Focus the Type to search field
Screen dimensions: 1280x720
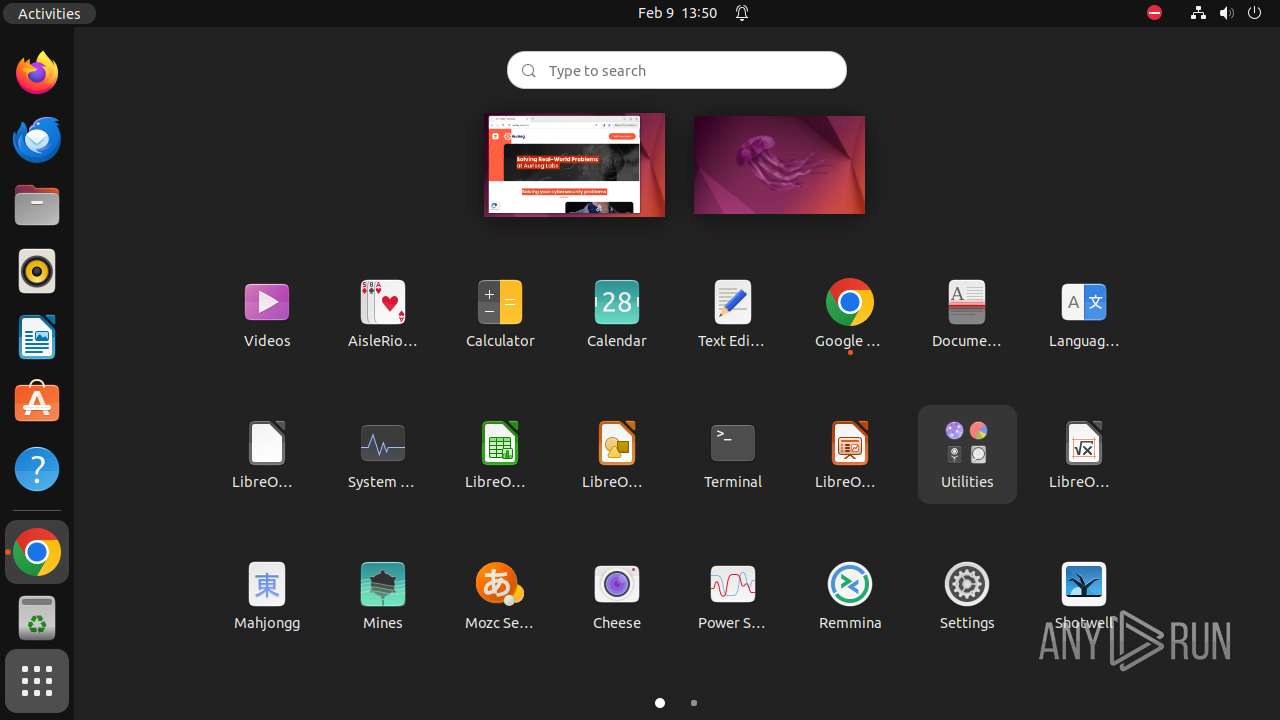(x=677, y=70)
